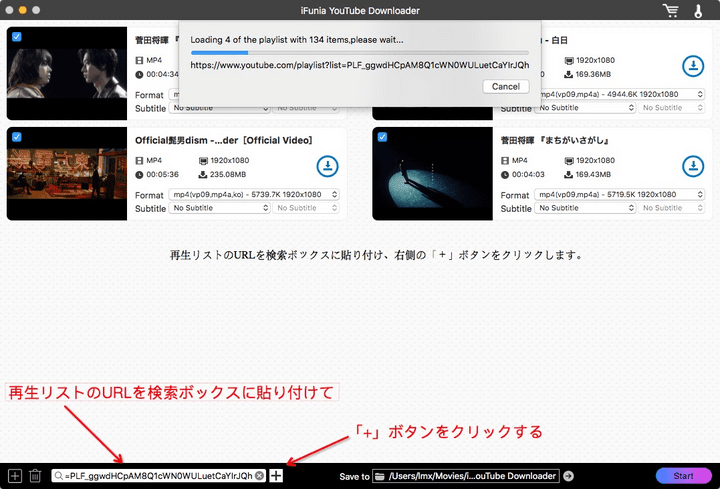Click the folder icon in Save to field

(x=380, y=476)
